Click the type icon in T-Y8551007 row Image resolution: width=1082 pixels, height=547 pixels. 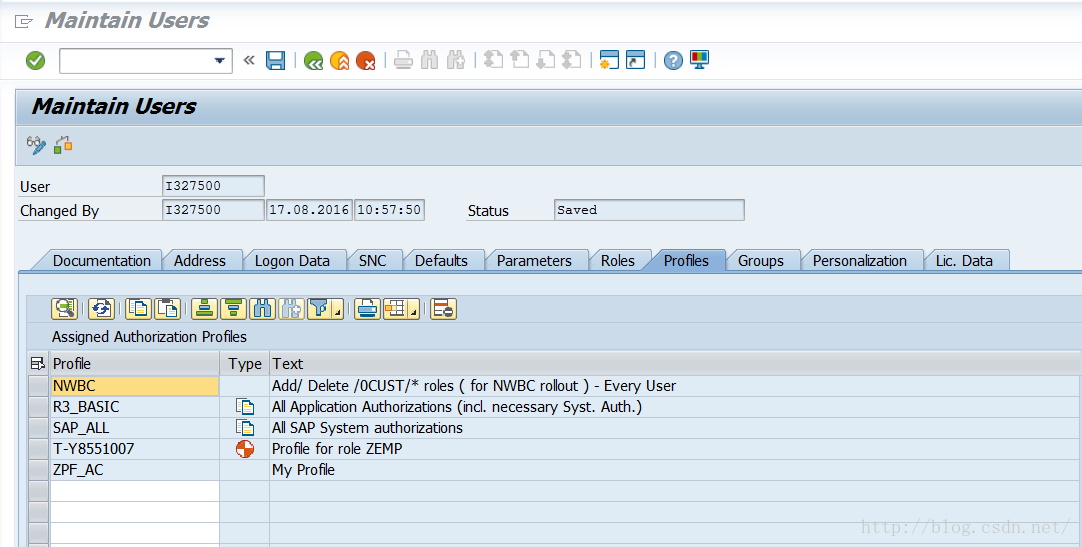click(245, 449)
